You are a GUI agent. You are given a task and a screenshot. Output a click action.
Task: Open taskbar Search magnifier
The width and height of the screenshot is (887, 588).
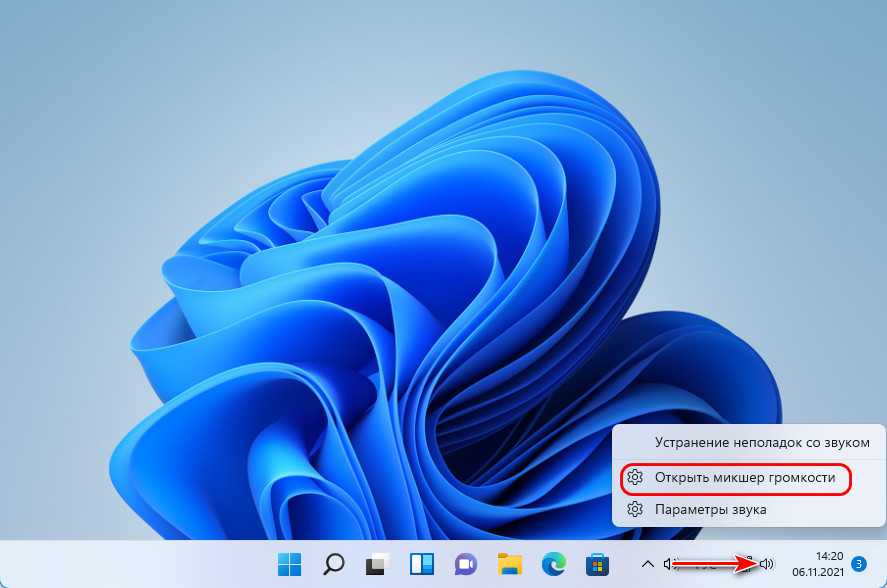pyautogui.click(x=333, y=564)
